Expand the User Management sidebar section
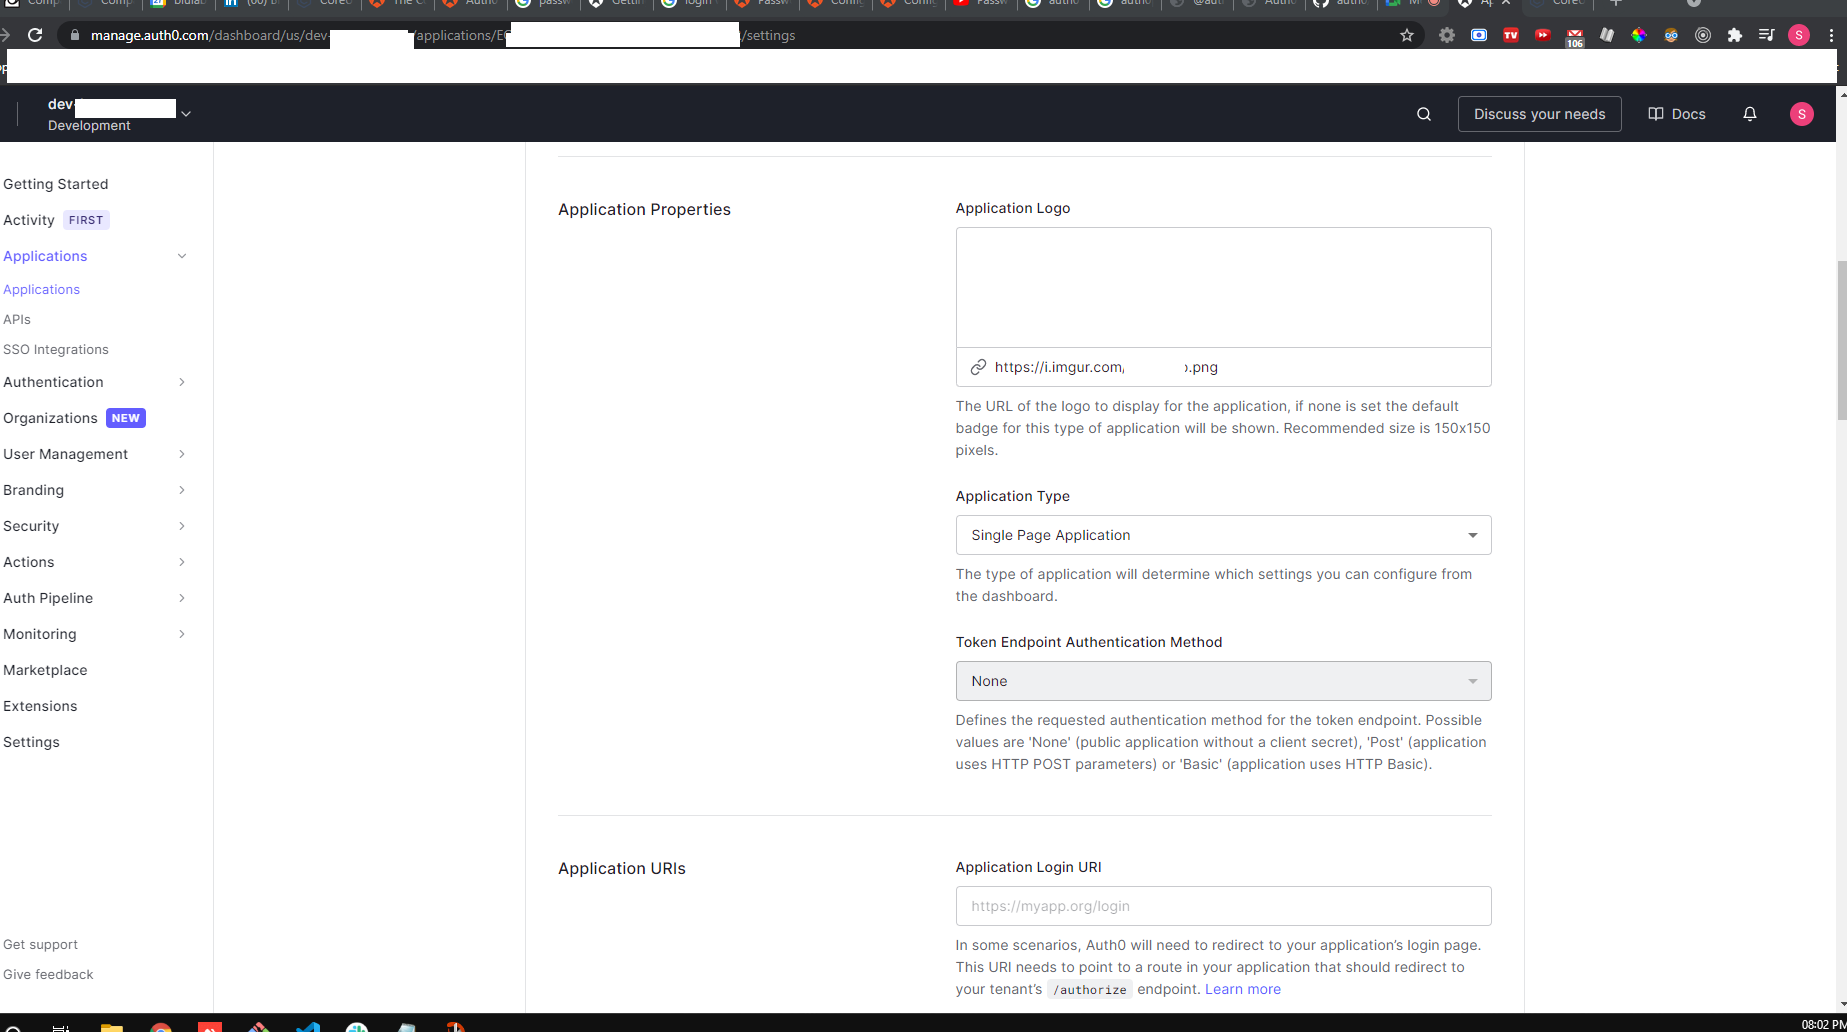 (x=182, y=454)
